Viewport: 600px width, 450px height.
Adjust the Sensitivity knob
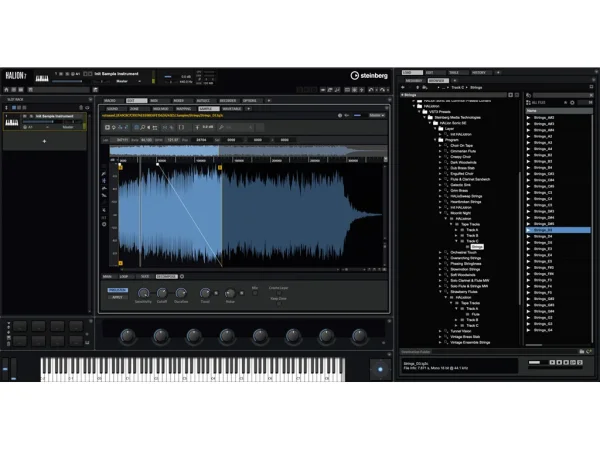(x=143, y=293)
